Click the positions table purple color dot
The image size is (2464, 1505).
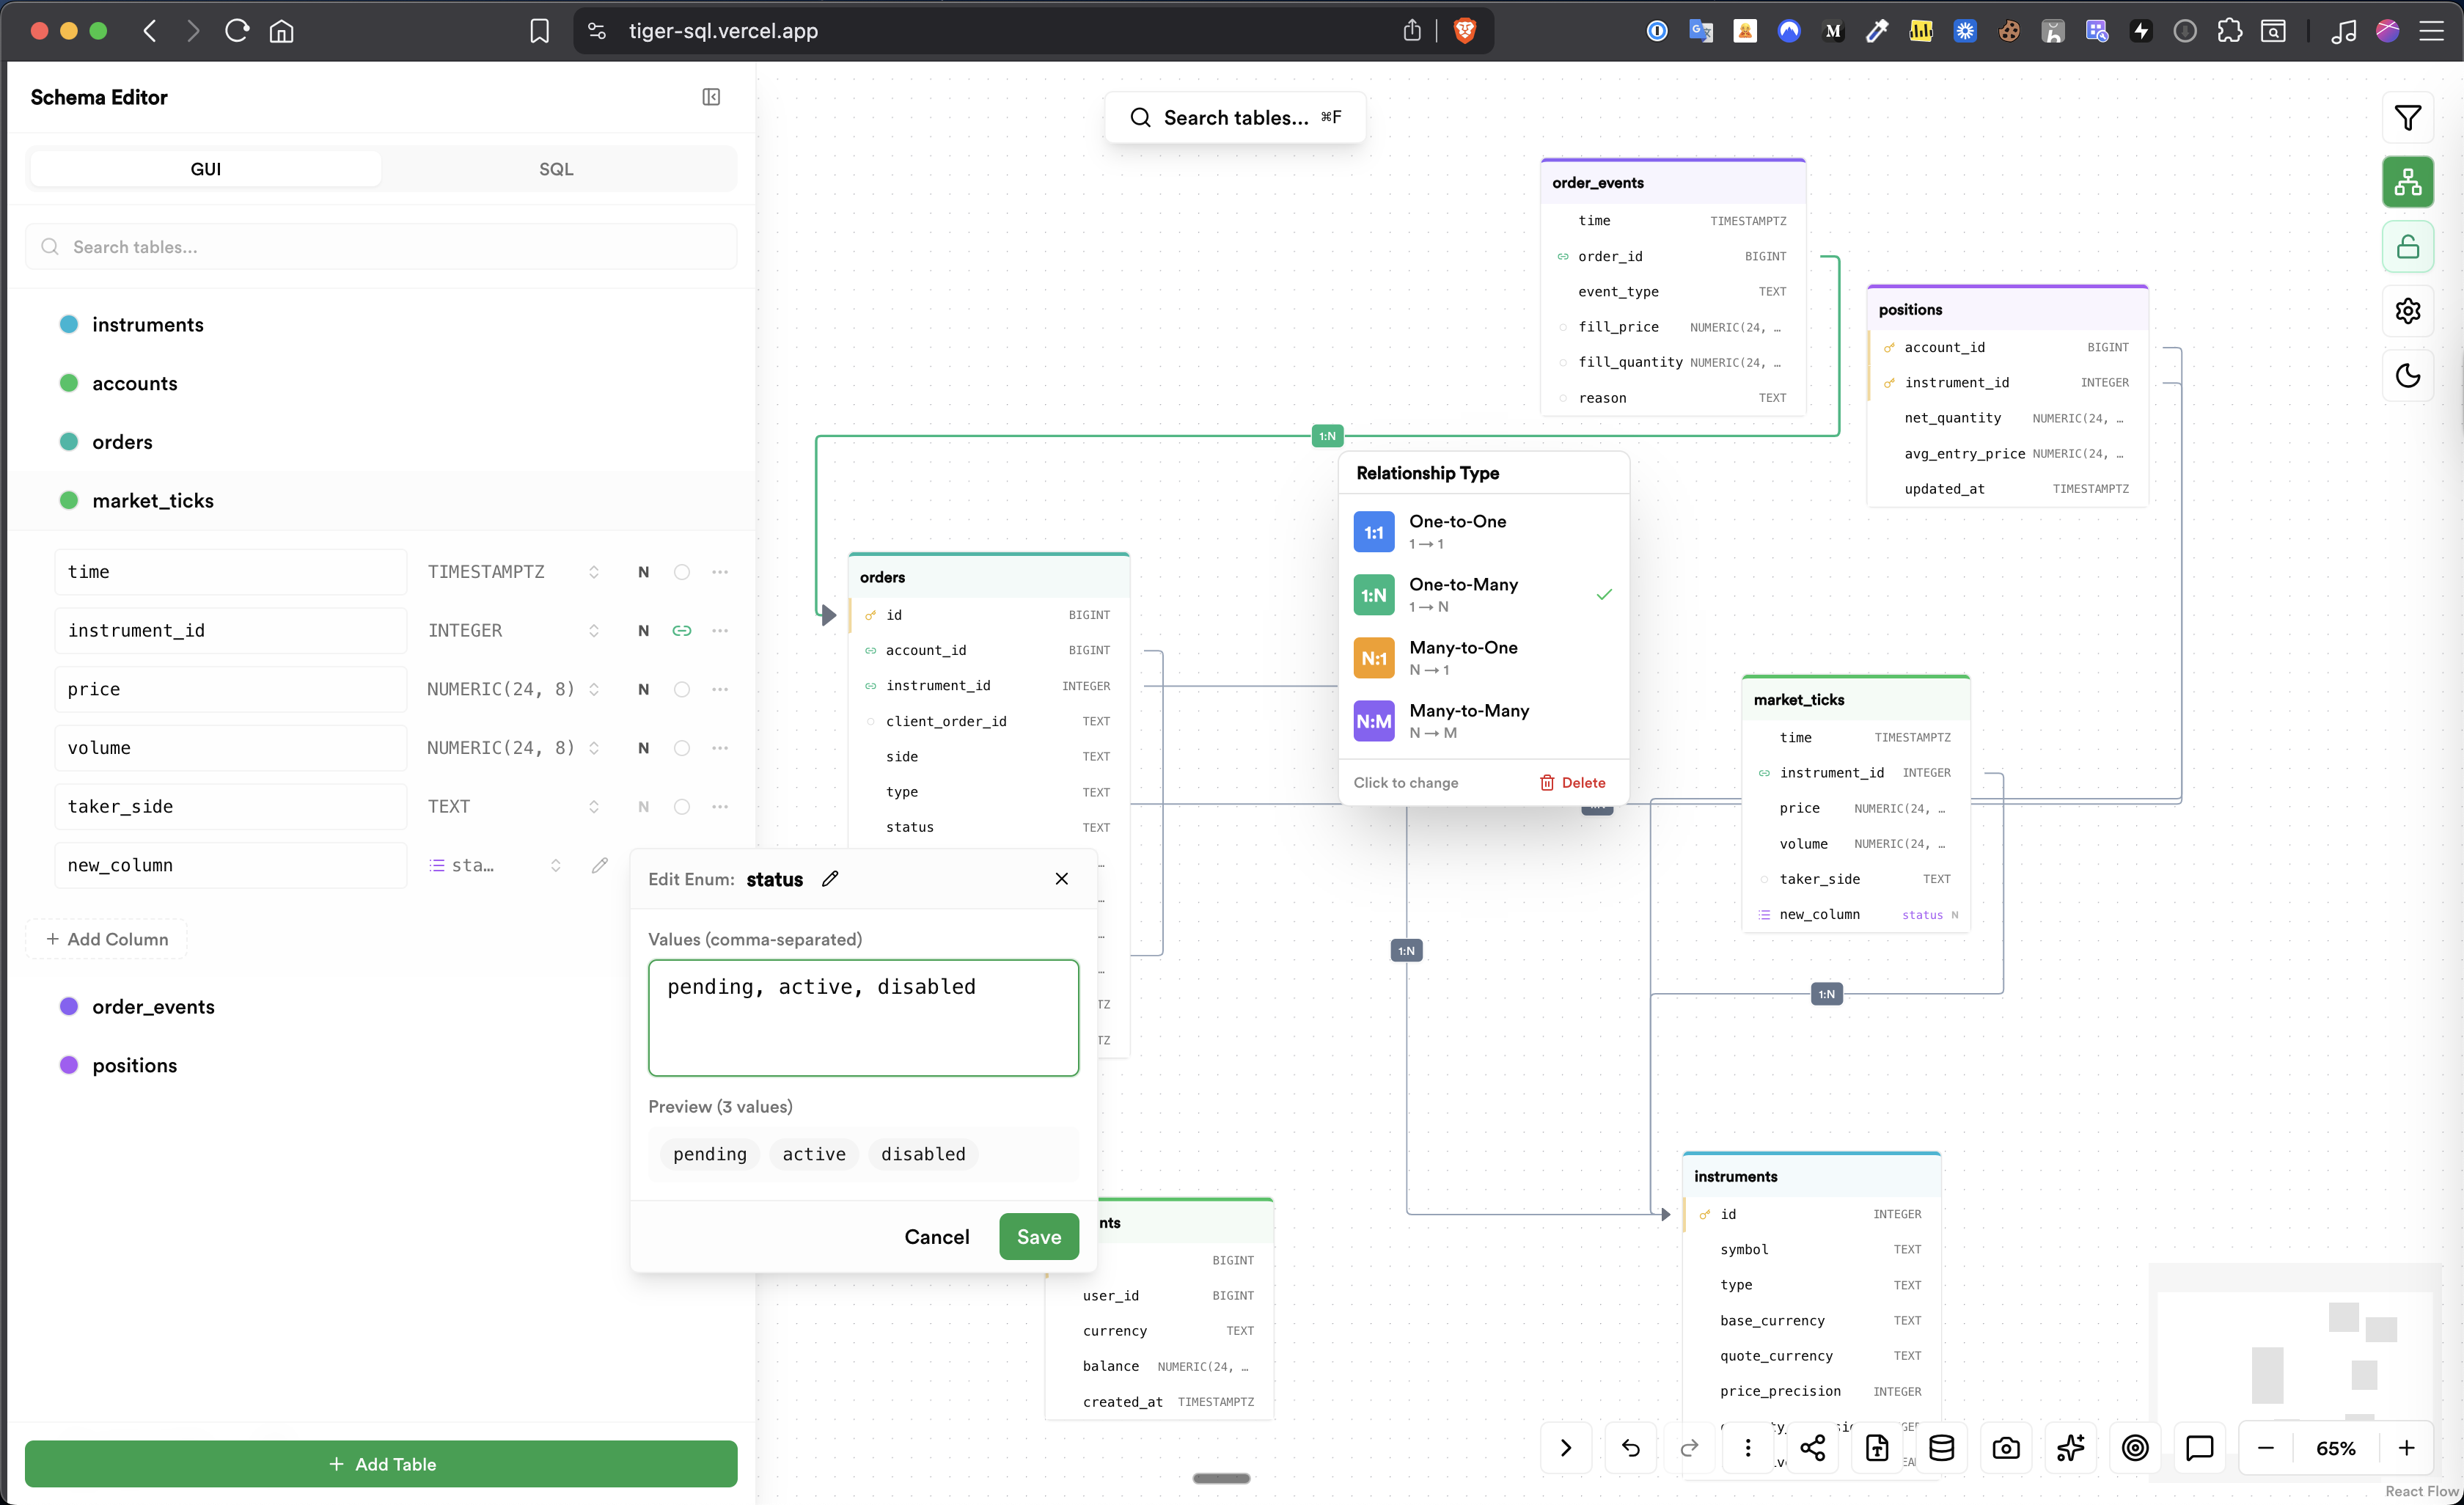click(69, 1065)
